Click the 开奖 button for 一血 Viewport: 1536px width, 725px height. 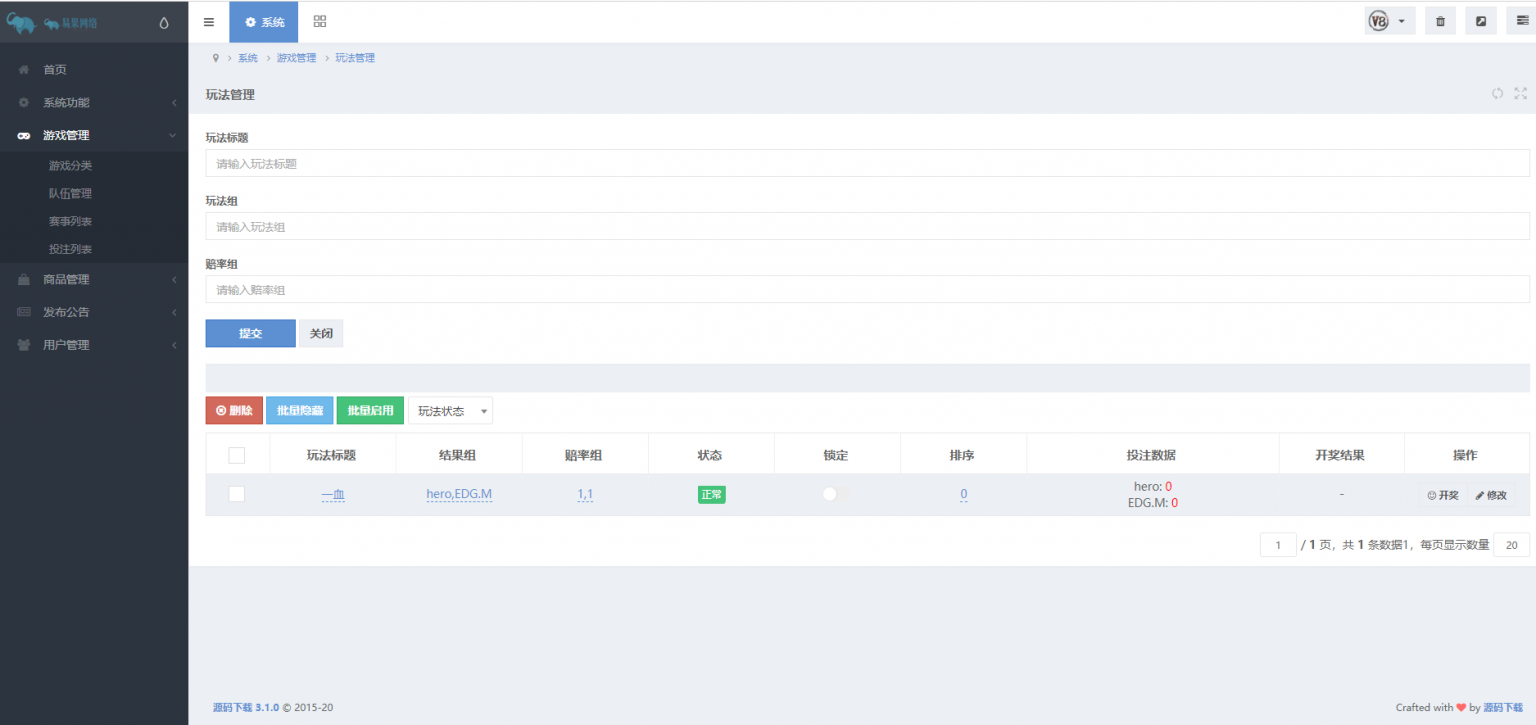(x=1442, y=495)
